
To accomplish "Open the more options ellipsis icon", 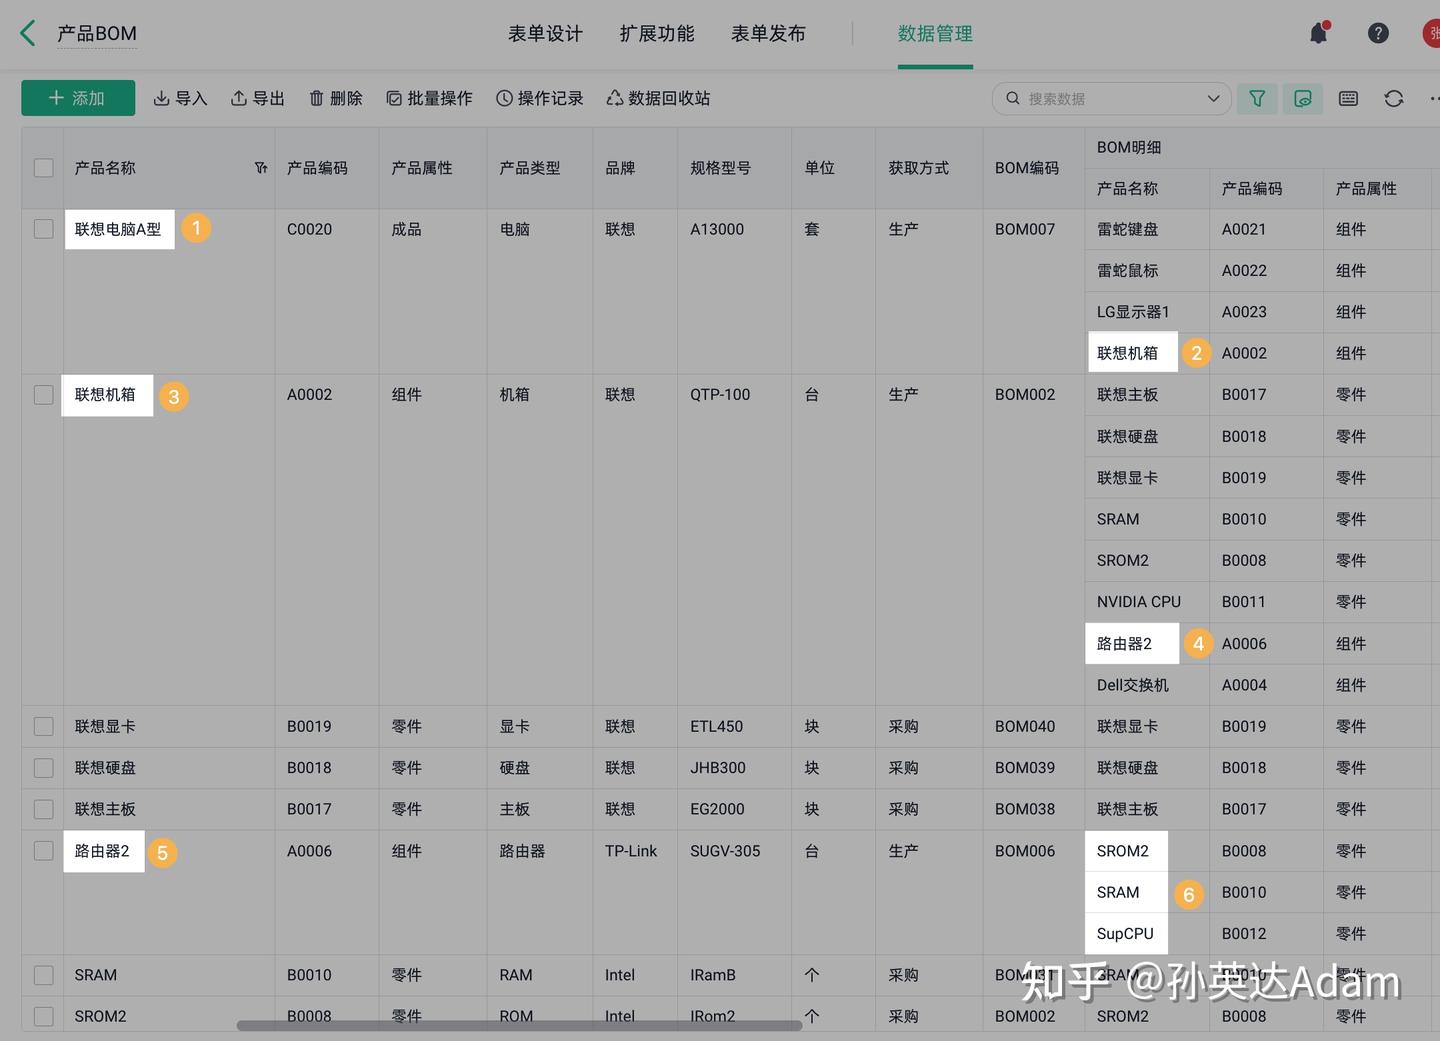I will tap(1434, 98).
